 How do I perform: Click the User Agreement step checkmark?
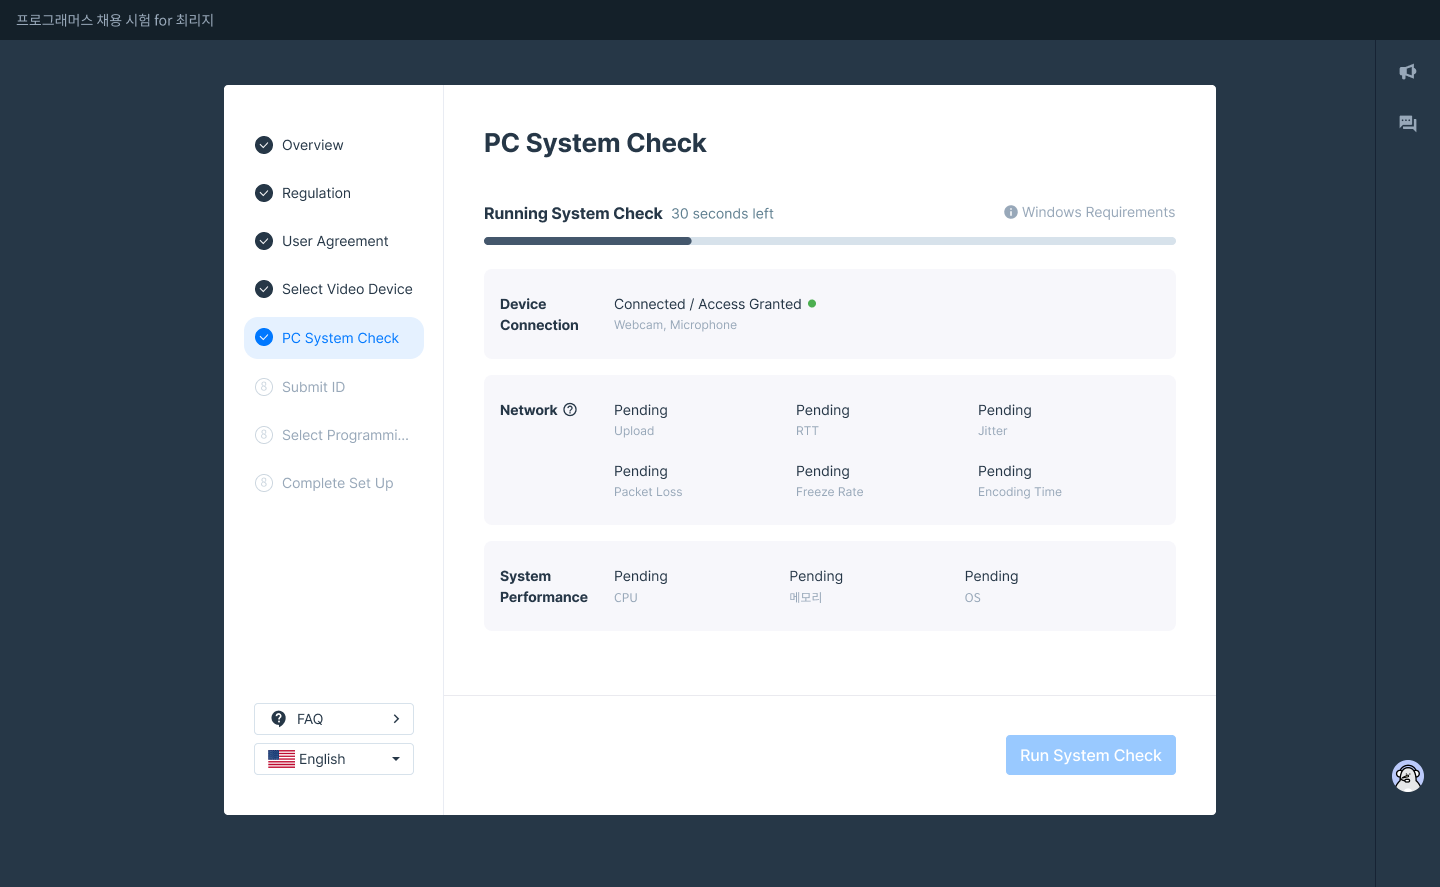tap(264, 241)
